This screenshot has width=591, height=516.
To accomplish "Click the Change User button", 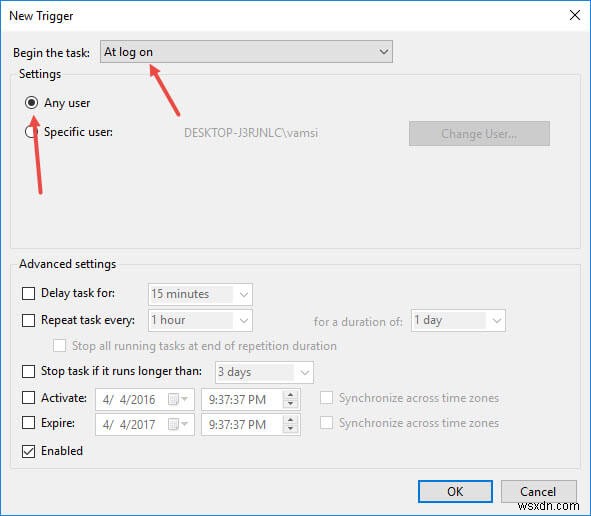I will [x=479, y=133].
